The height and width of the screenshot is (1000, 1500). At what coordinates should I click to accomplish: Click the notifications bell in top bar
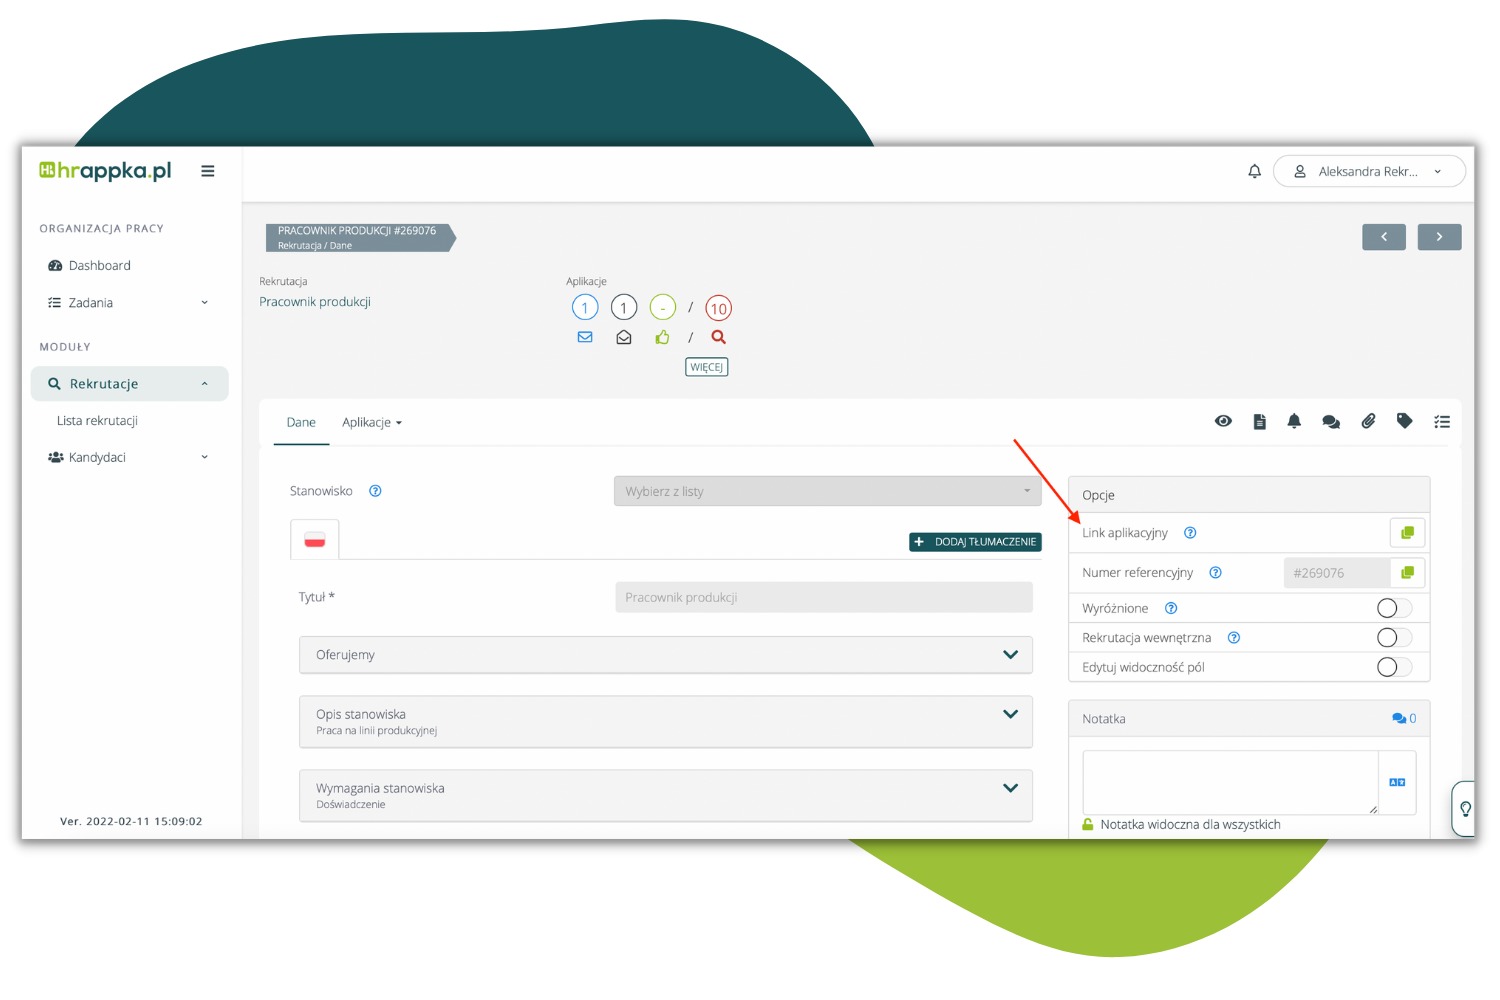tap(1254, 172)
